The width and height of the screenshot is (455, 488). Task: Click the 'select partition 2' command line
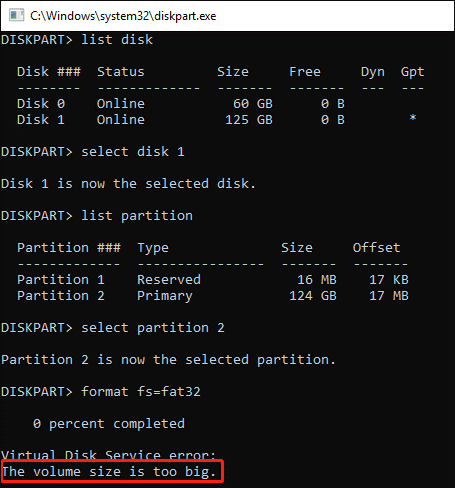113,328
